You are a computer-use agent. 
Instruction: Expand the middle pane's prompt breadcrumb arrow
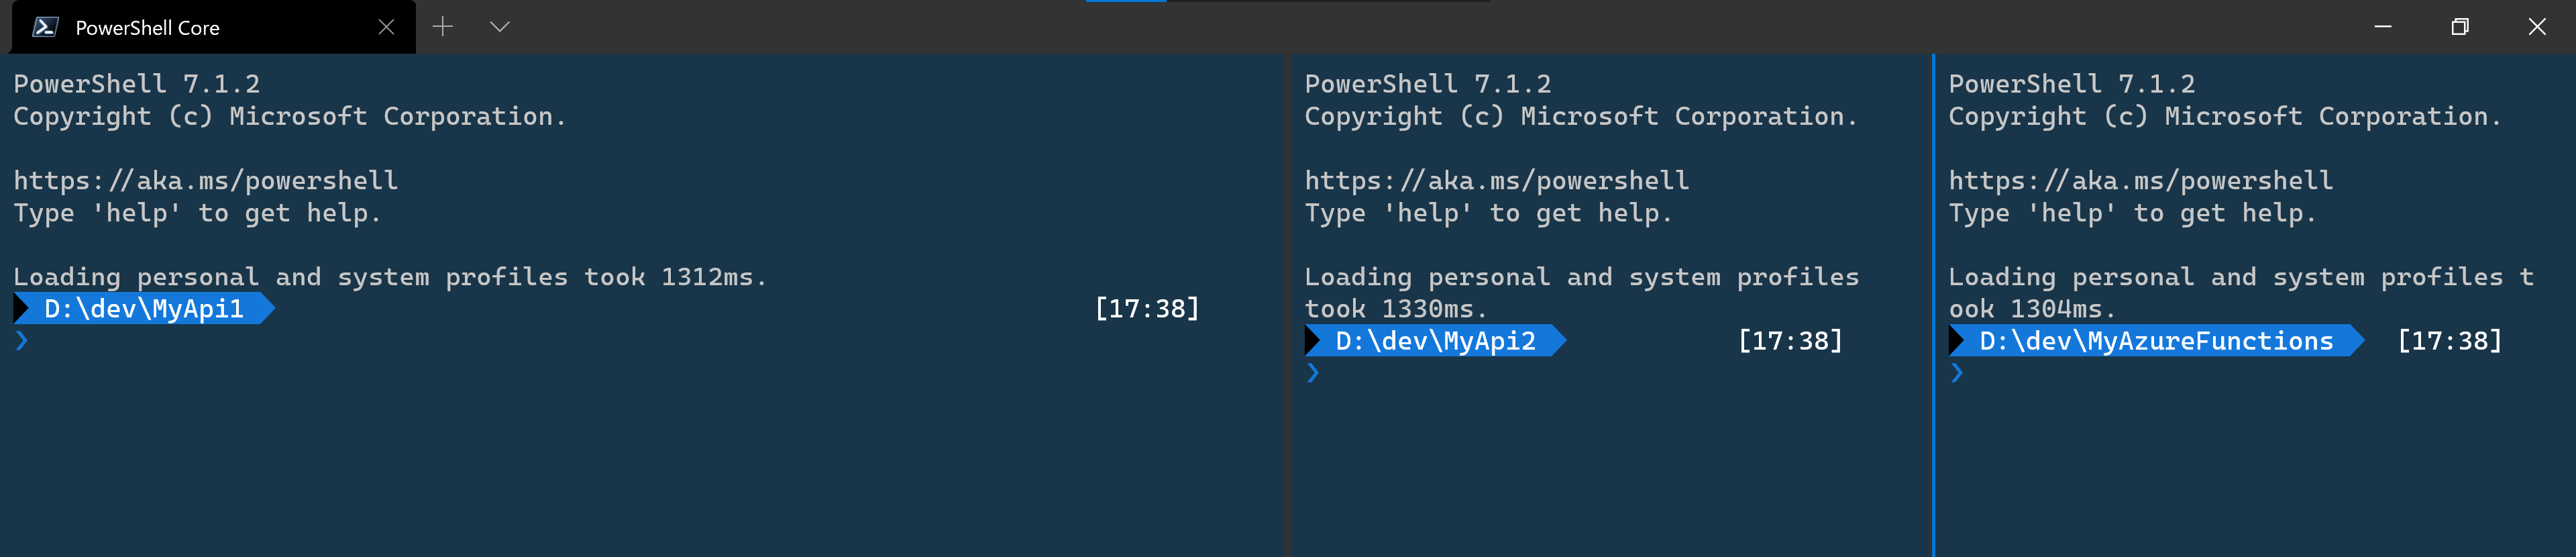pyautogui.click(x=1557, y=341)
